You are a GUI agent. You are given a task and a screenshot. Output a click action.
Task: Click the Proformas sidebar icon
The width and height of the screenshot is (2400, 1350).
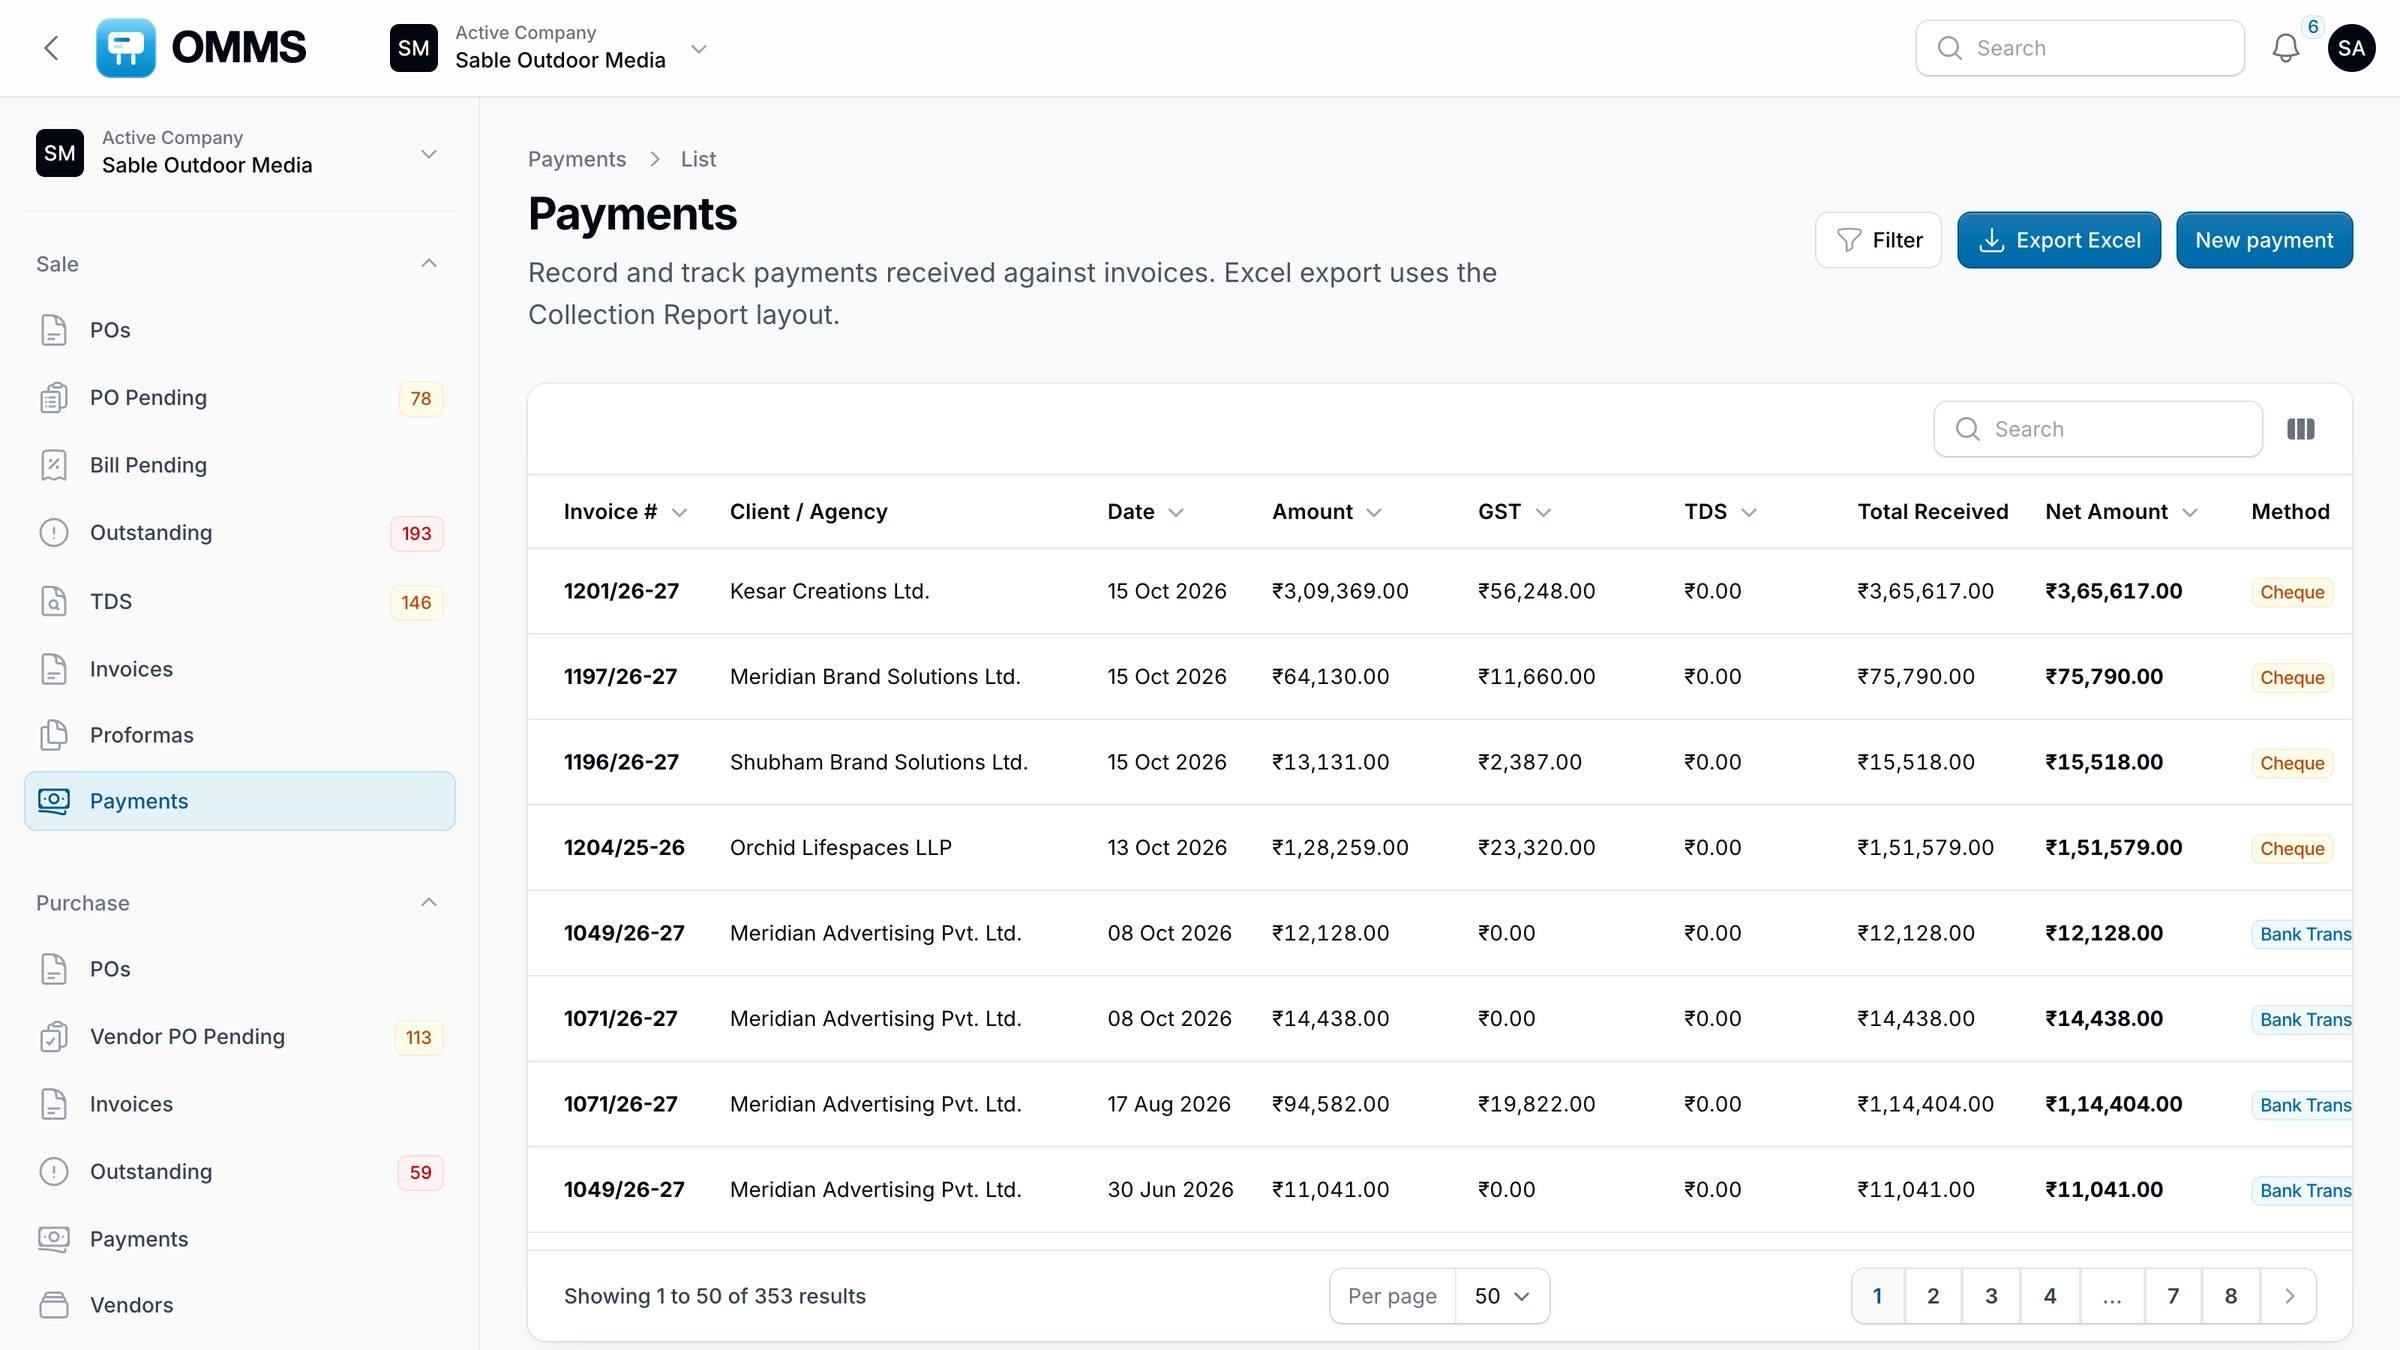click(x=54, y=735)
